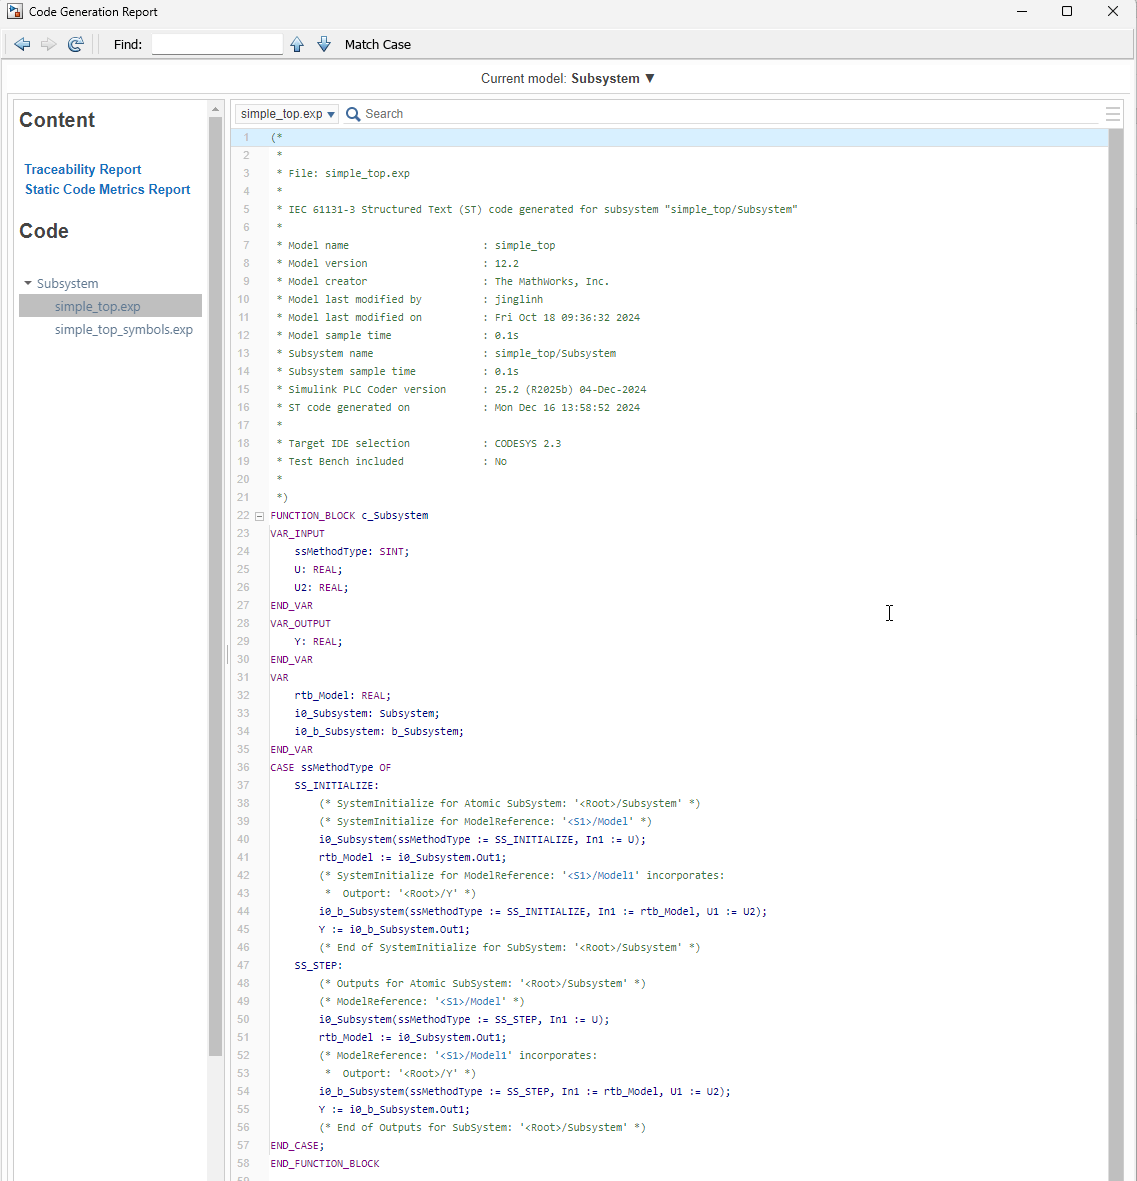1137x1181 pixels.
Task: Jump to previous find match arrow
Action: click(x=297, y=44)
